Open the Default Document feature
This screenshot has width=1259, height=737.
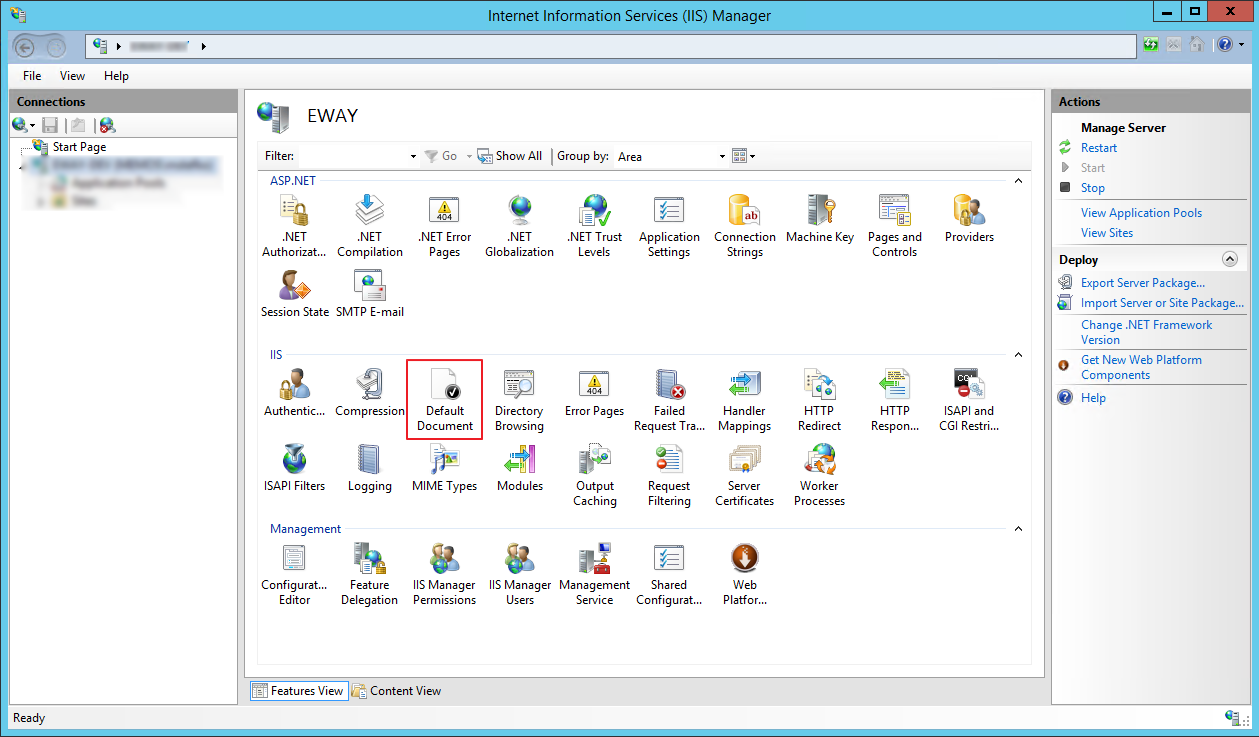coord(445,399)
